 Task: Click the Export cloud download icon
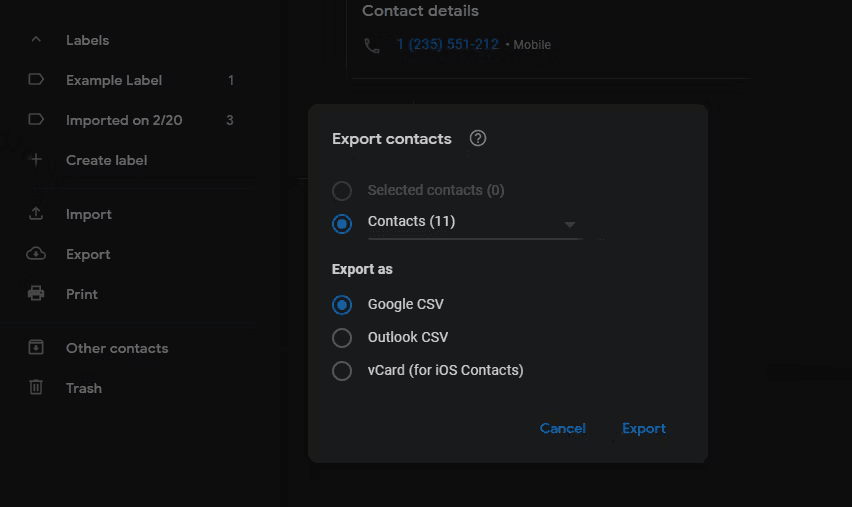coord(36,254)
